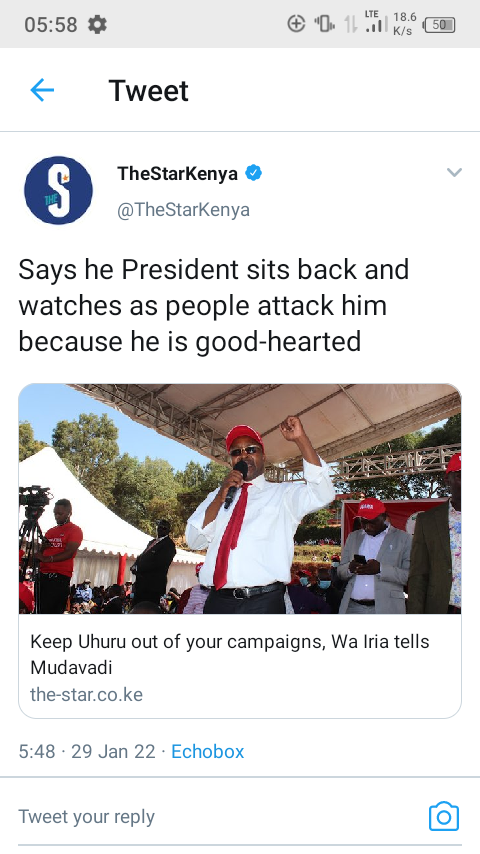480x854 pixels.
Task: Tap the tweet timestamp 5:48 · 29 Jan 22
Action: (x=87, y=752)
